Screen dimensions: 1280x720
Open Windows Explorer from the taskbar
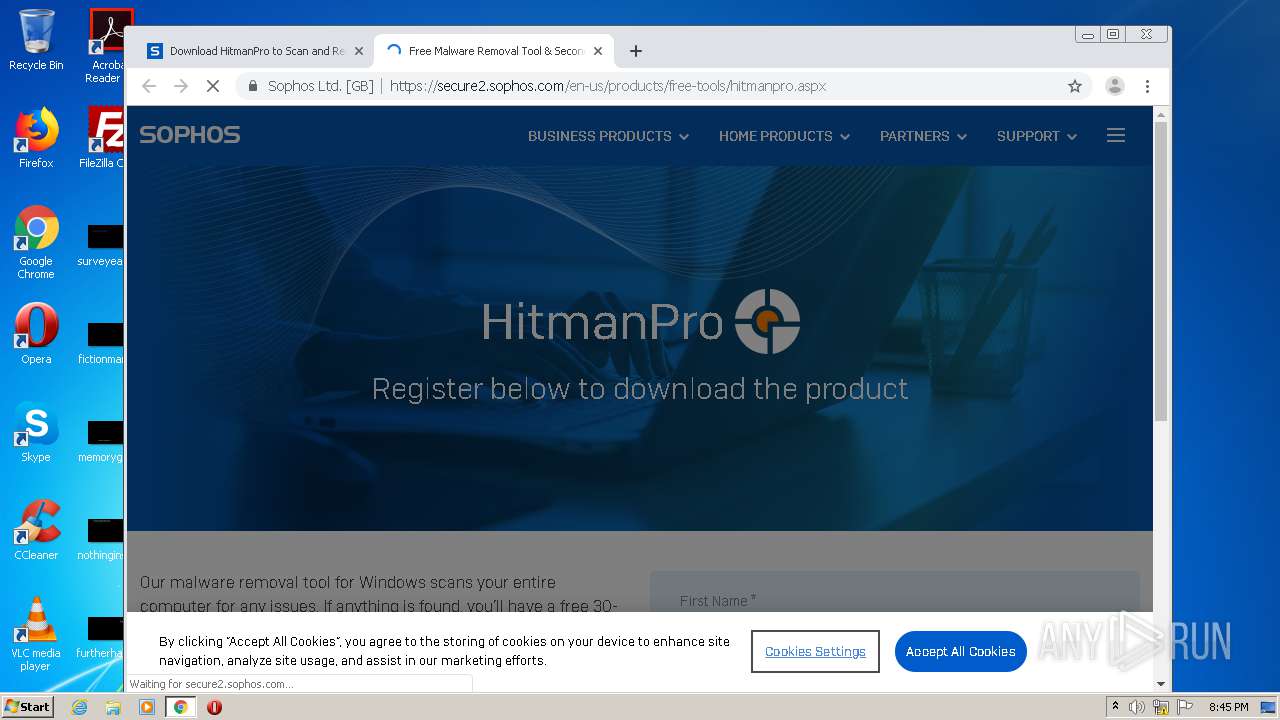113,707
